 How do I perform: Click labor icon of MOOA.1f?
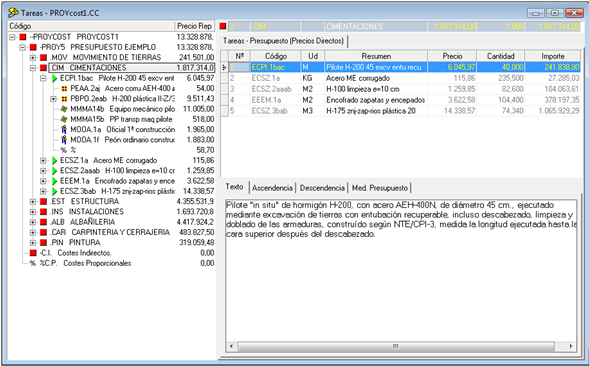(64, 140)
